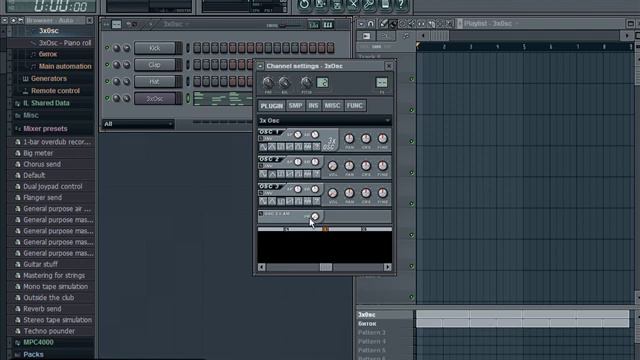
Task: Open the keyboard editor in step sequencer
Action: pos(328,25)
